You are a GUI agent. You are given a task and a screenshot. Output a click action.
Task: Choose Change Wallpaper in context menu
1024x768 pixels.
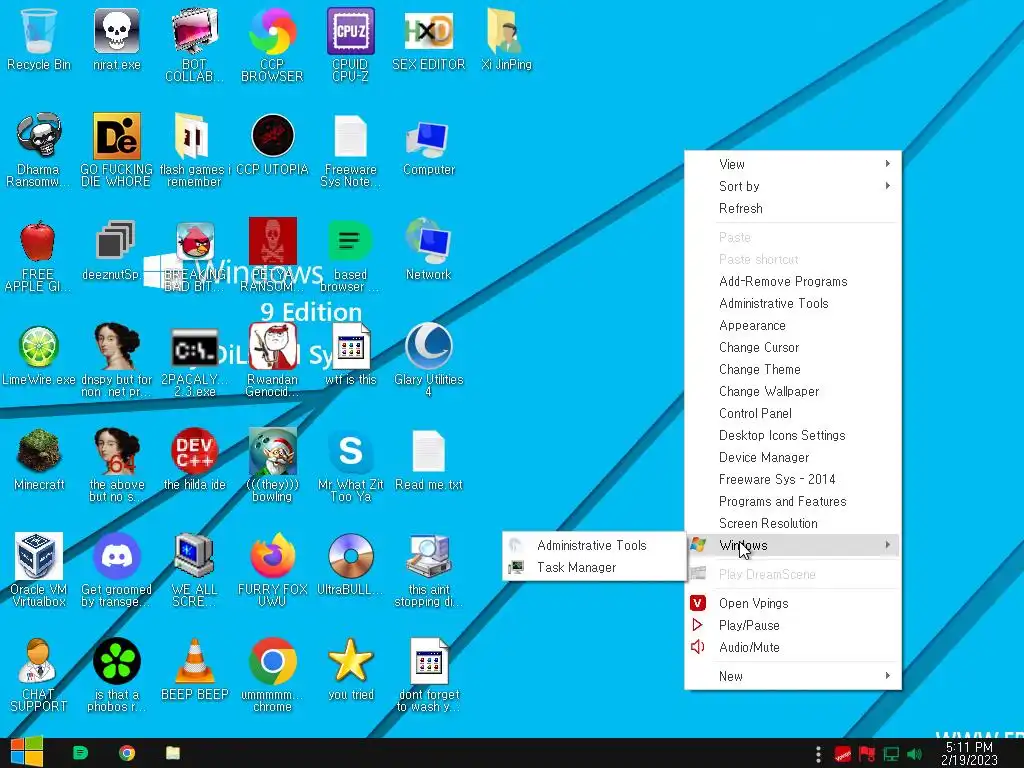point(793,391)
